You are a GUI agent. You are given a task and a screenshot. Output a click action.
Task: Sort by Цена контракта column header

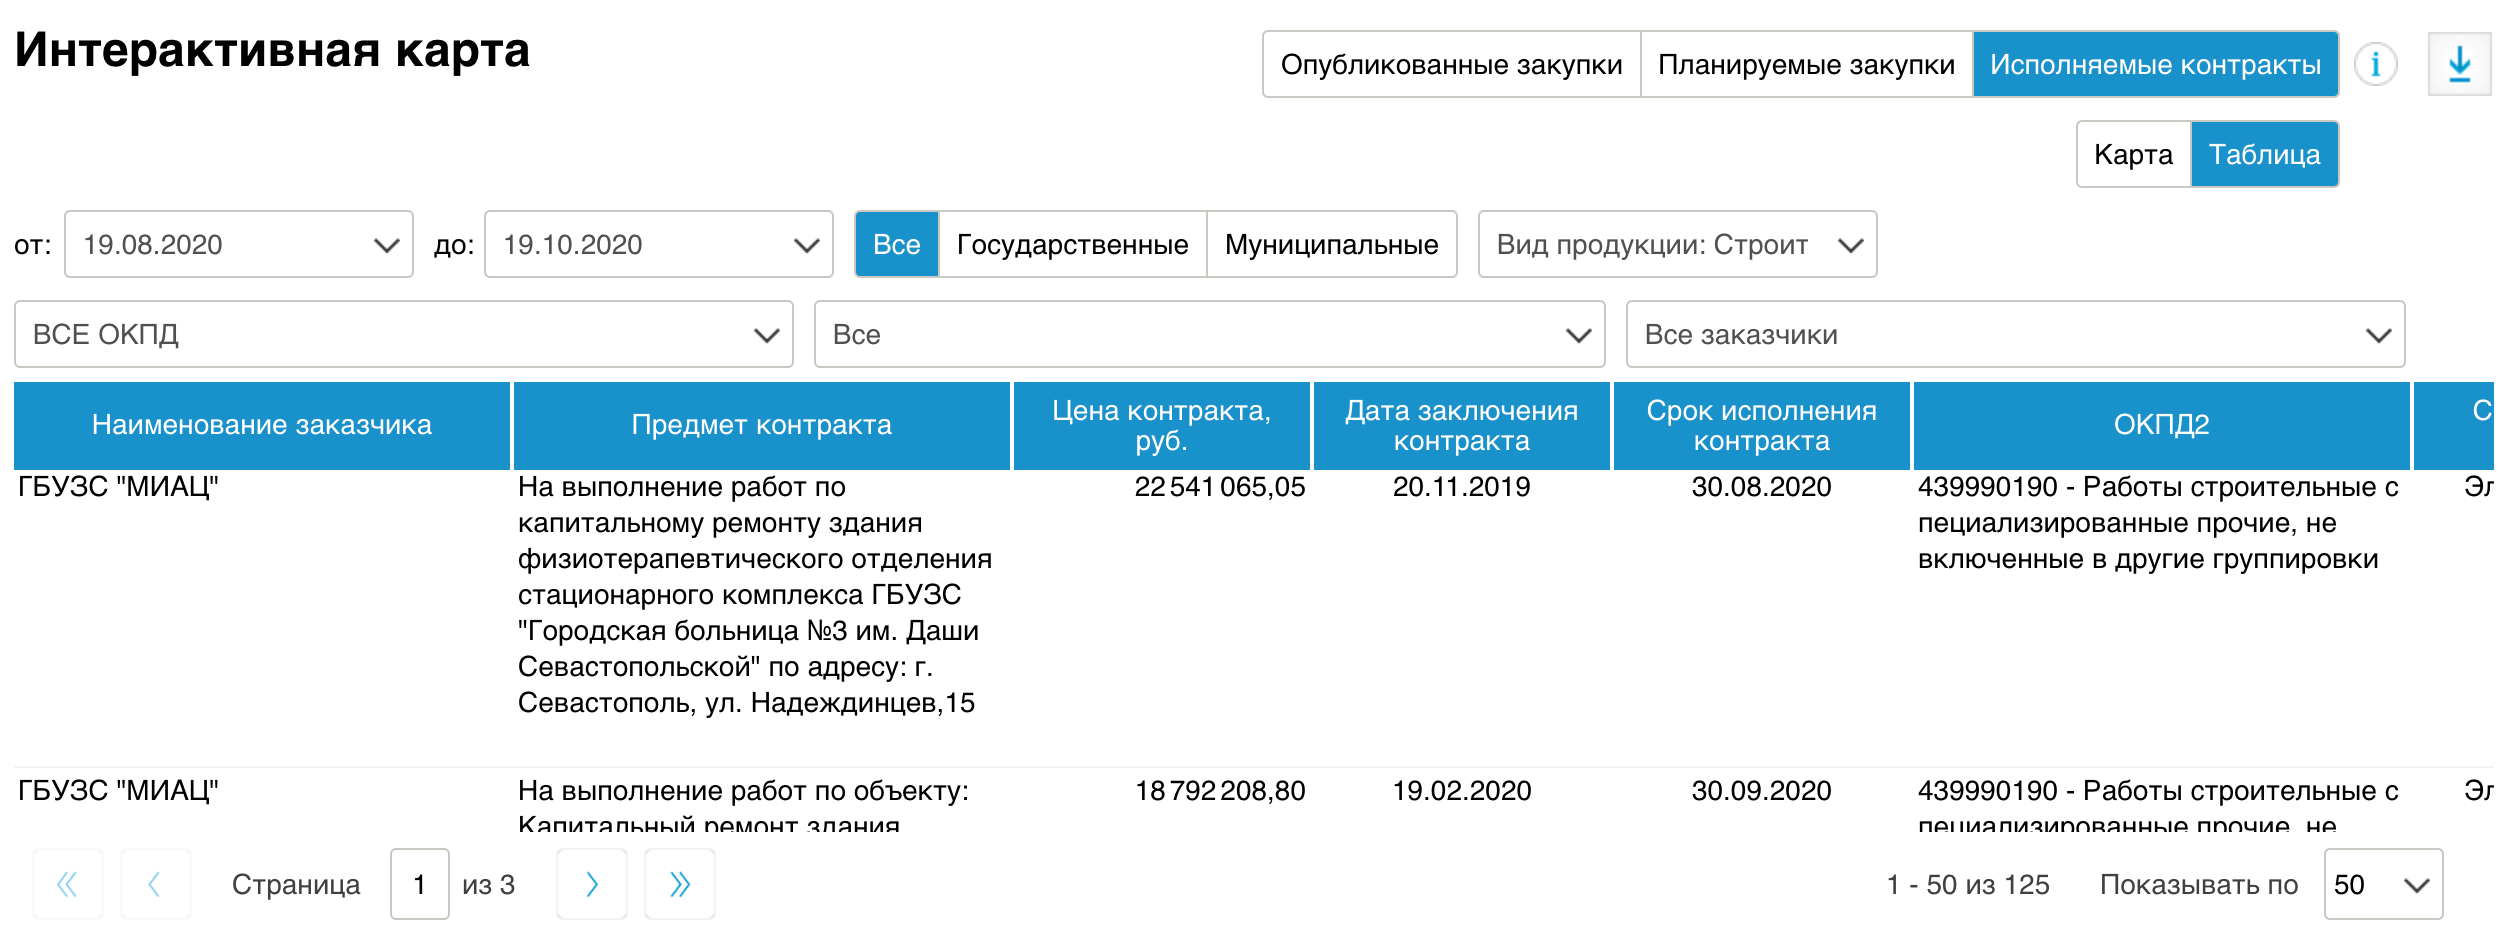click(1161, 426)
